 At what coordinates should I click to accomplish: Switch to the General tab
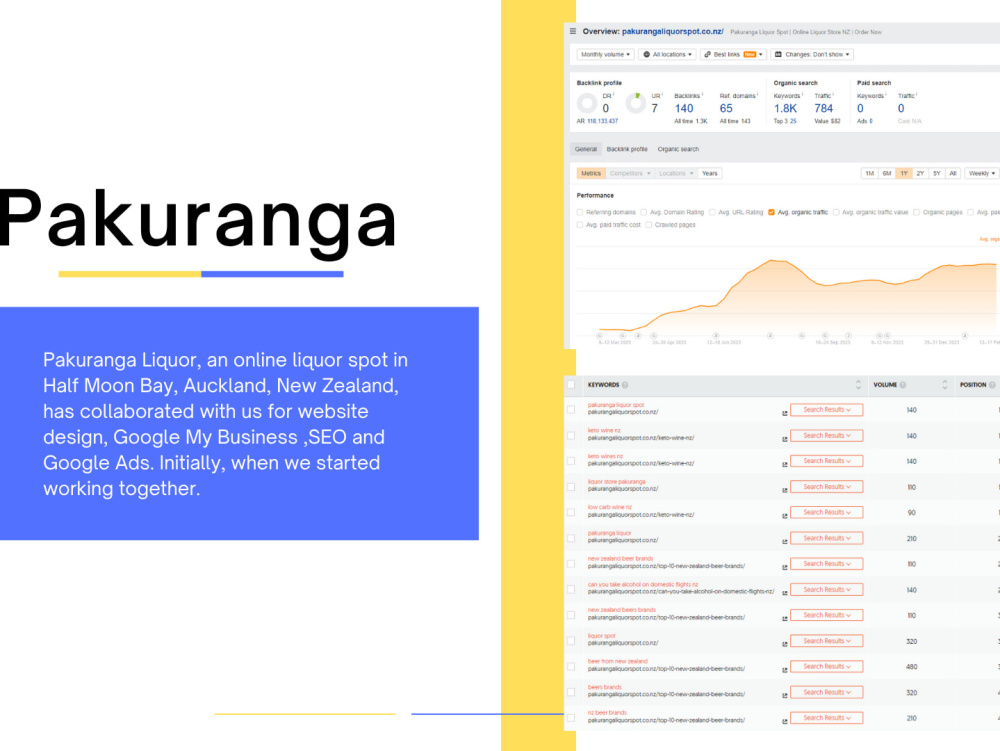pos(585,149)
